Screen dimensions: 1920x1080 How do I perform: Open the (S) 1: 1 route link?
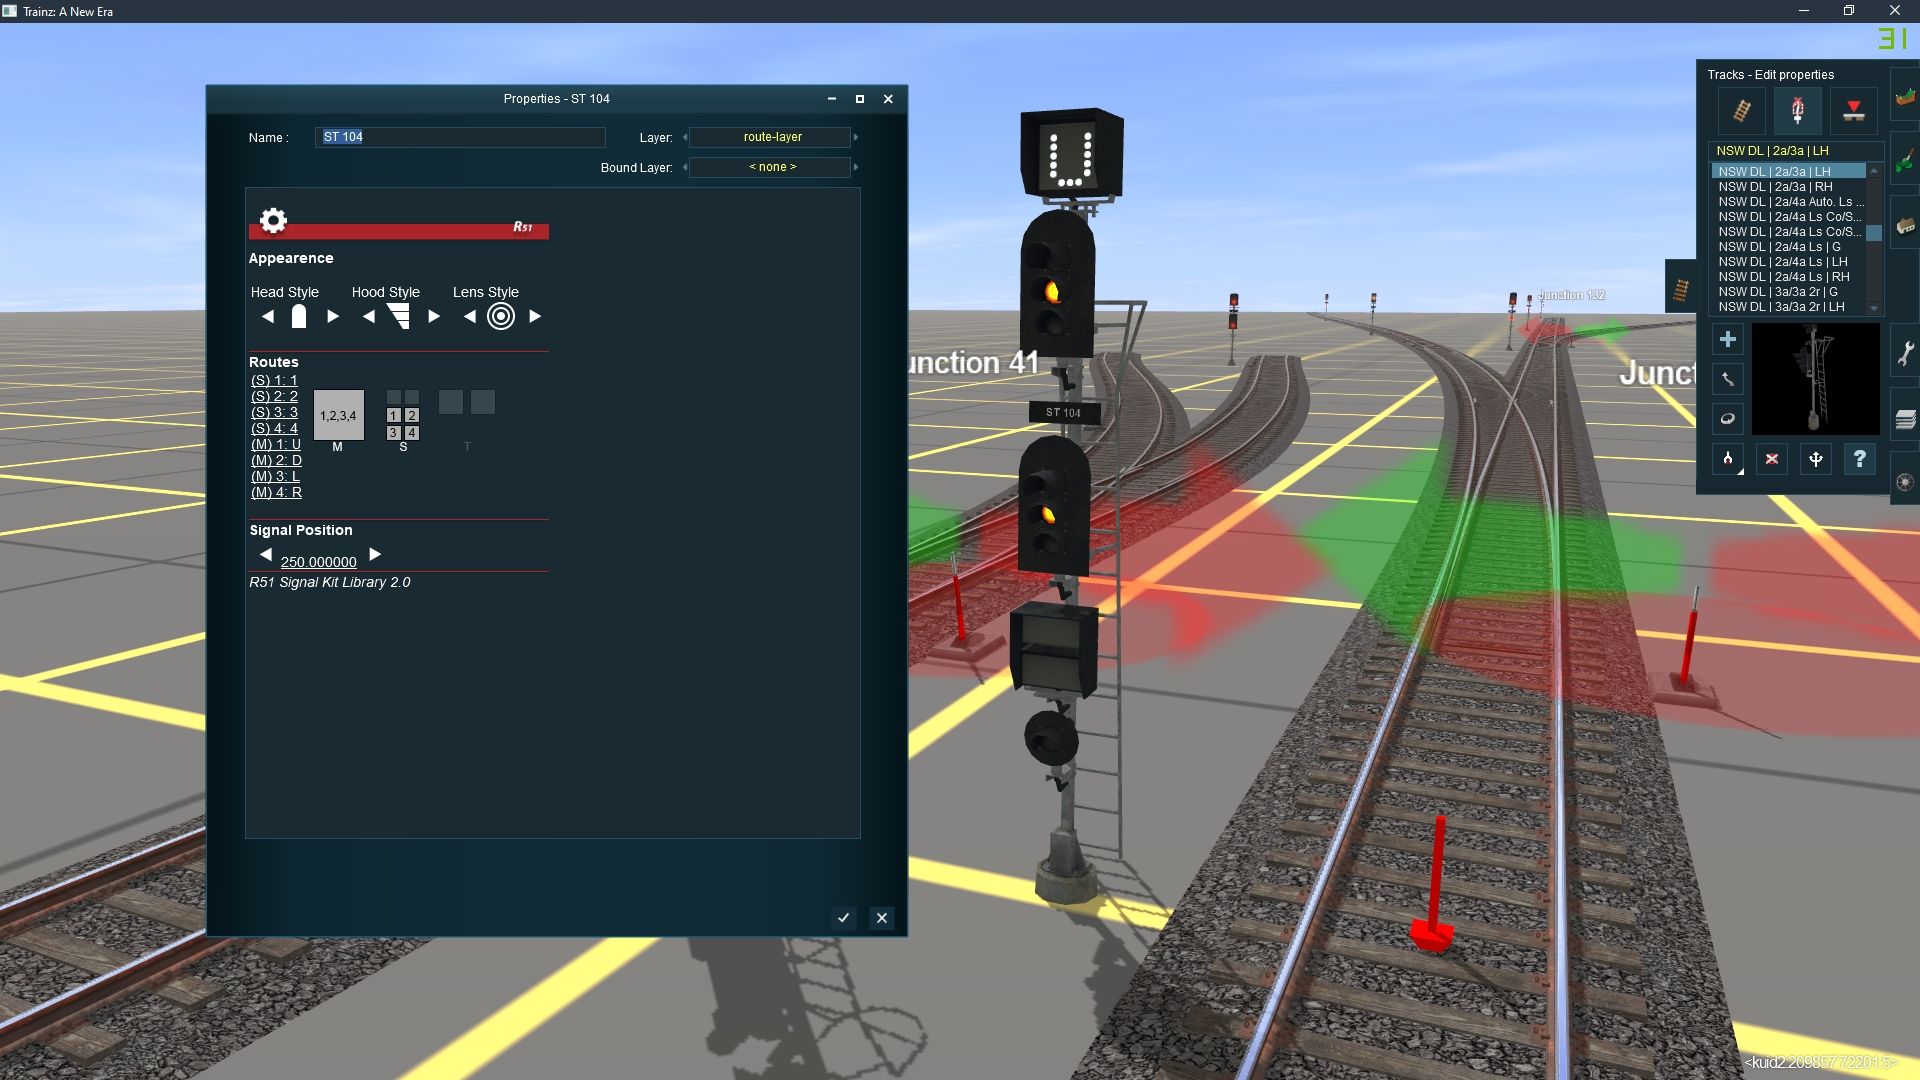point(273,381)
